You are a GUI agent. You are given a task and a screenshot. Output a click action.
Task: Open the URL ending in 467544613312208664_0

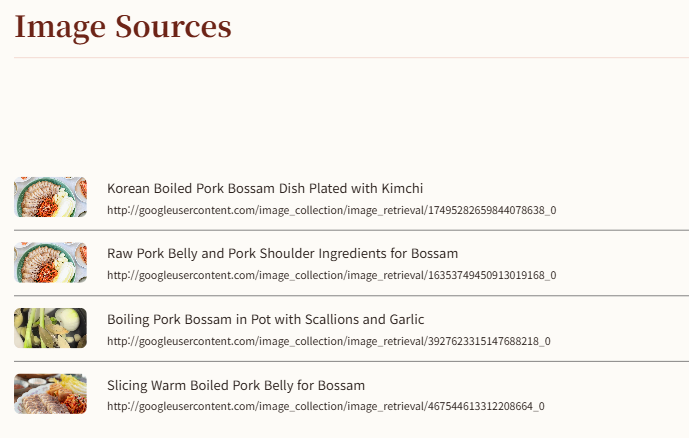click(326, 406)
